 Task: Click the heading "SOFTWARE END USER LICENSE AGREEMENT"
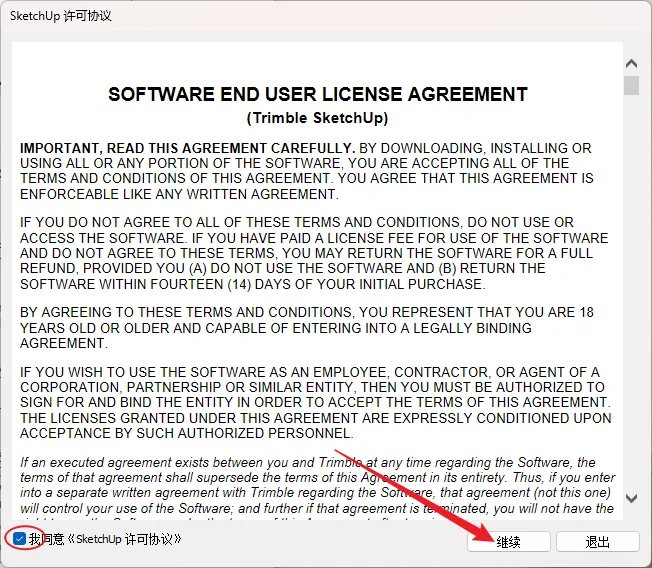pos(318,94)
